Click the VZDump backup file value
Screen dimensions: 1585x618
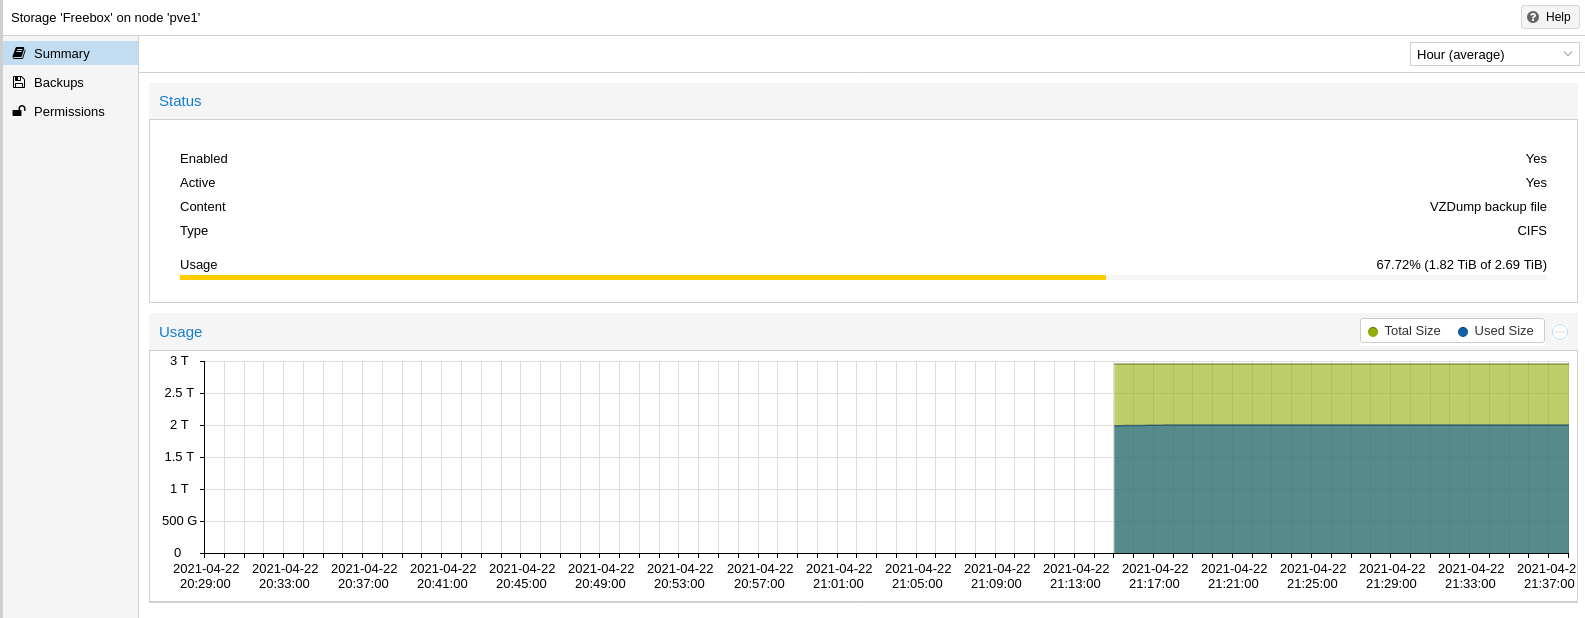pyautogui.click(x=1488, y=206)
